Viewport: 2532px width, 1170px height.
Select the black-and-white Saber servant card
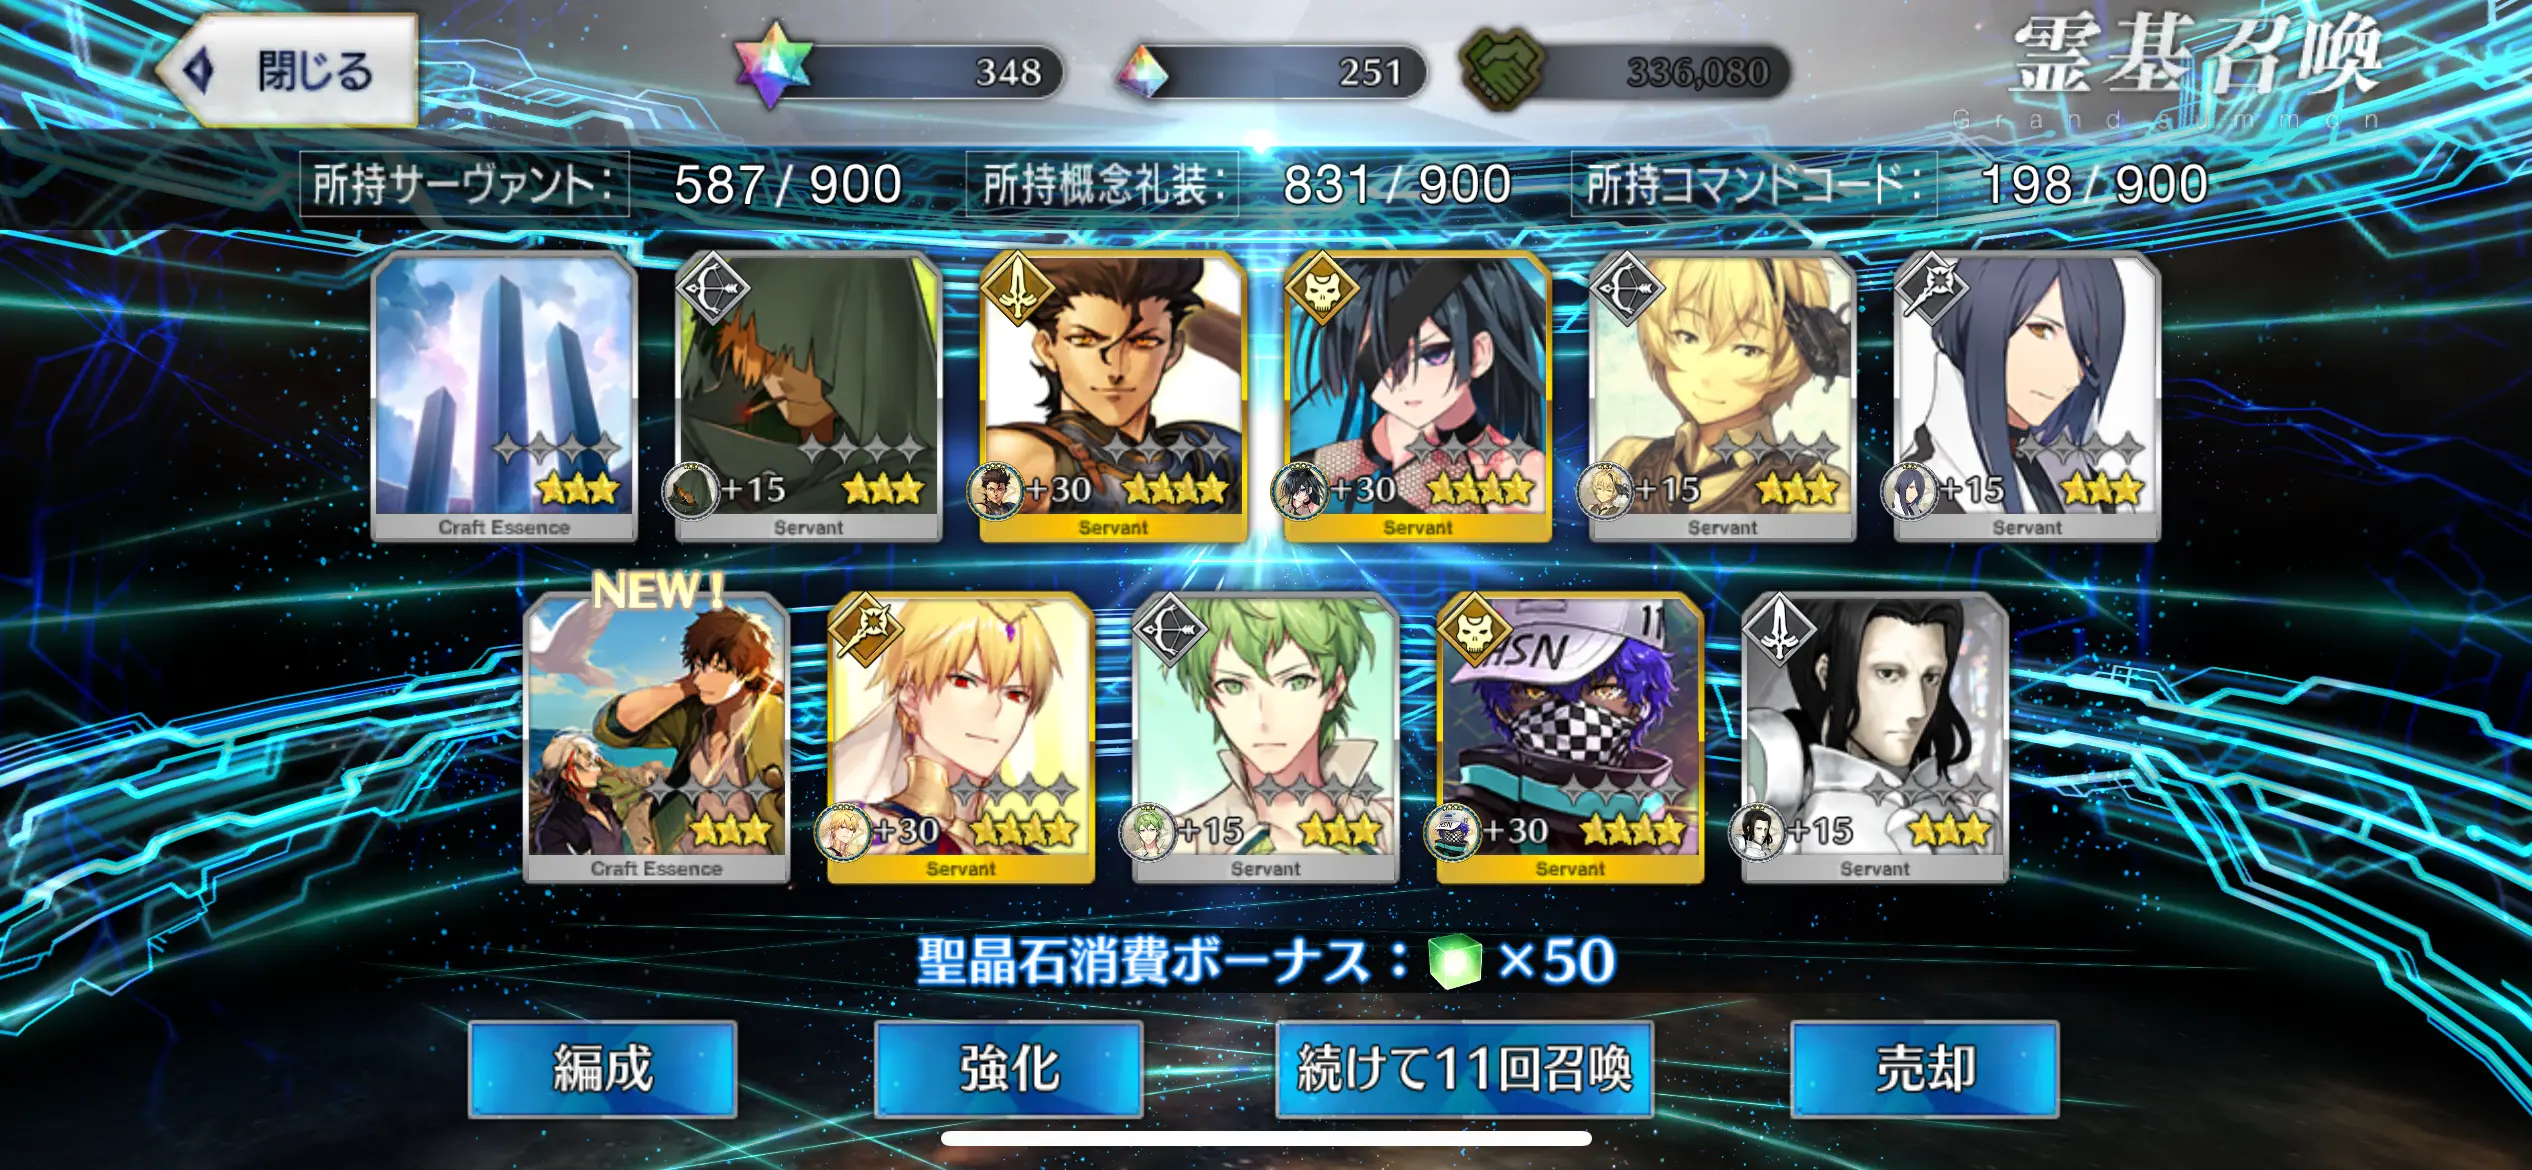(1875, 738)
